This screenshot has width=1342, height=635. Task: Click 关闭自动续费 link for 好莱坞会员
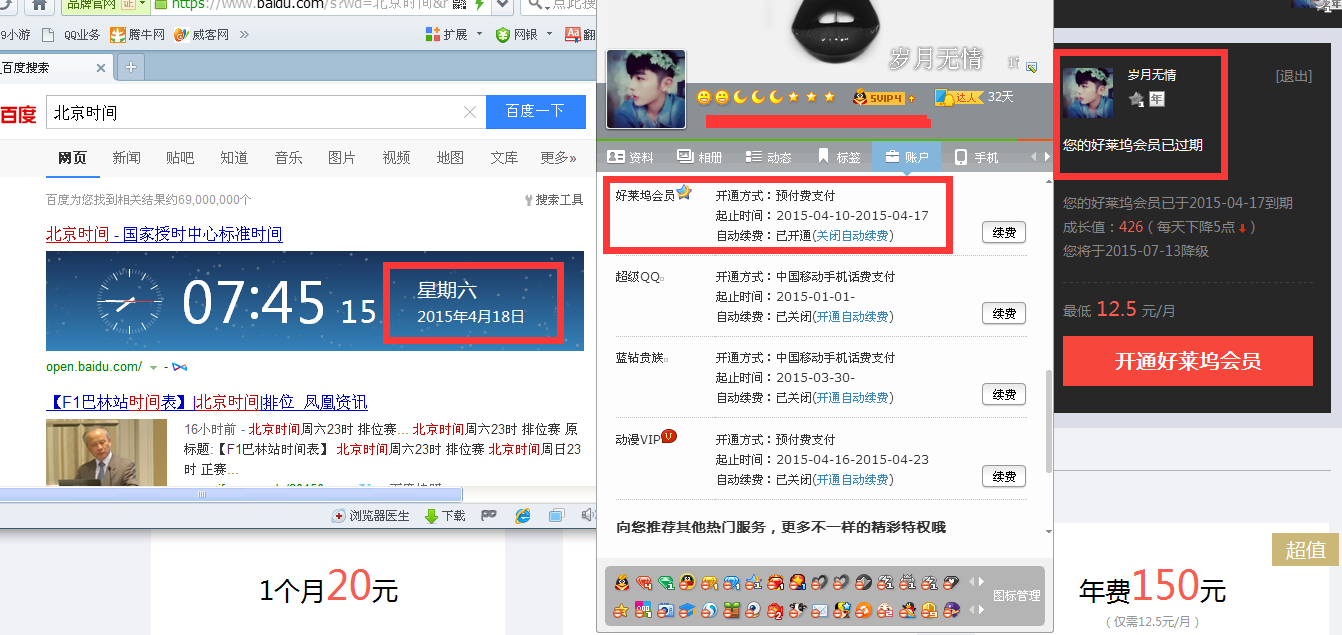[853, 236]
